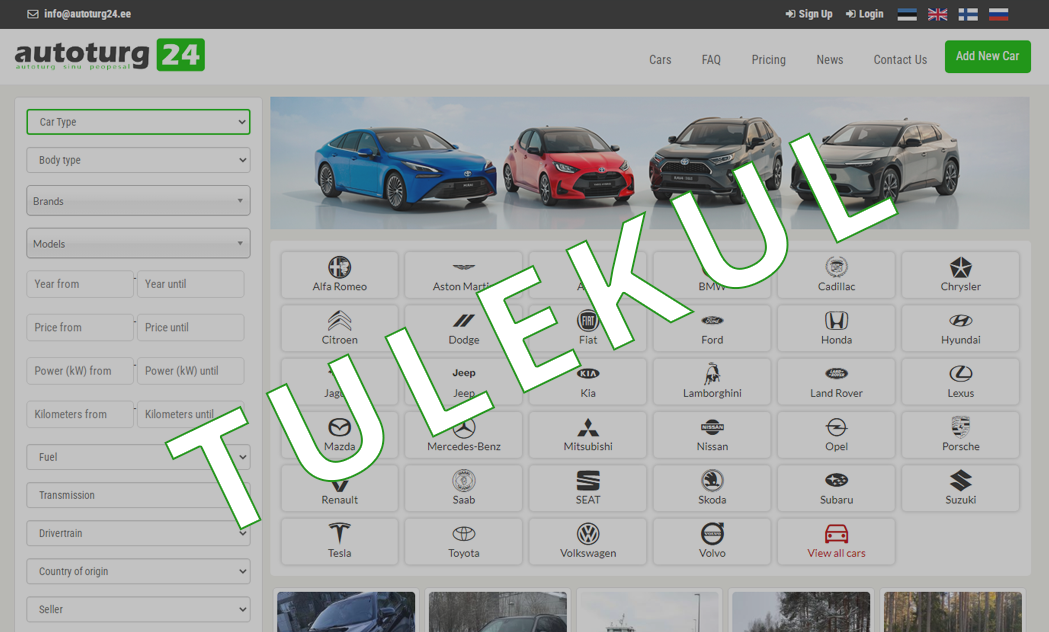1049x632 pixels.
Task: Focus the Price until field
Action: click(x=191, y=327)
